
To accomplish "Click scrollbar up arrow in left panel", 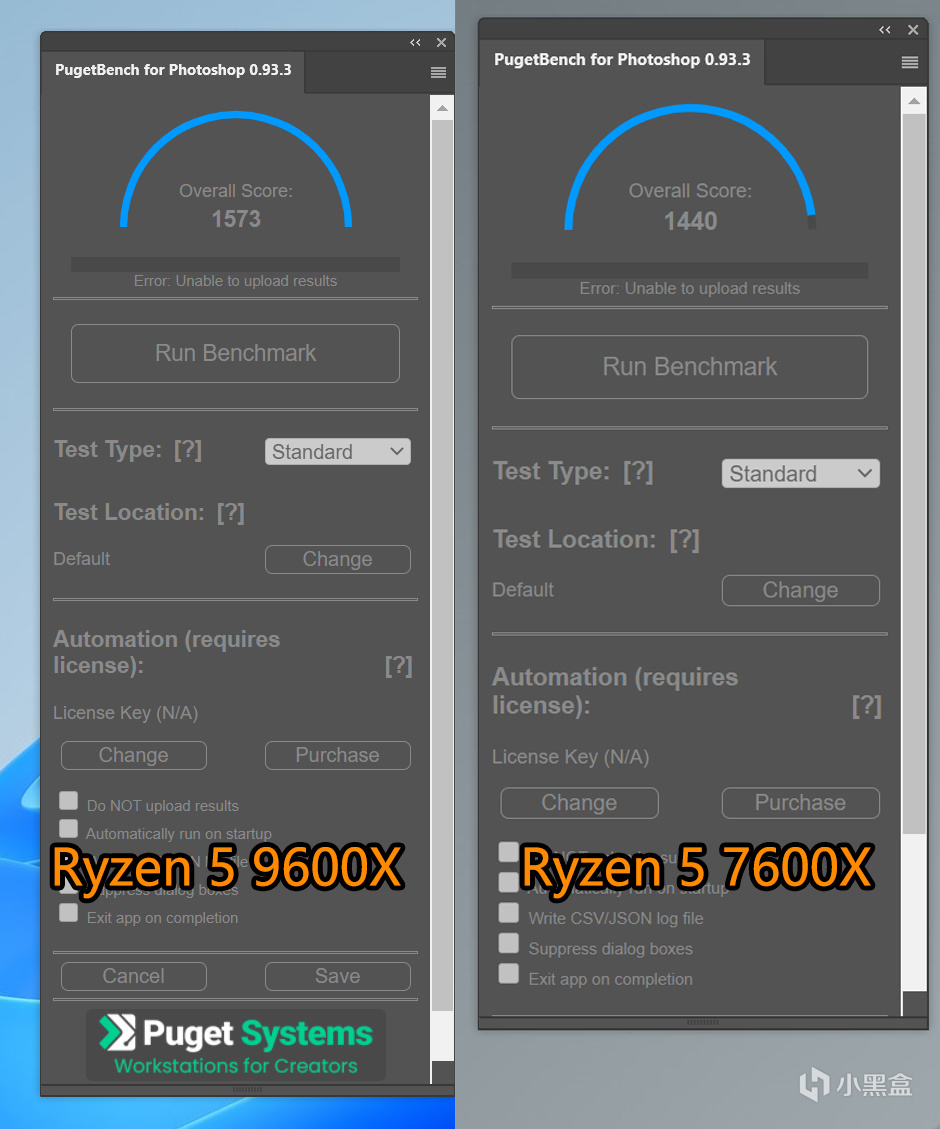I will click(442, 109).
